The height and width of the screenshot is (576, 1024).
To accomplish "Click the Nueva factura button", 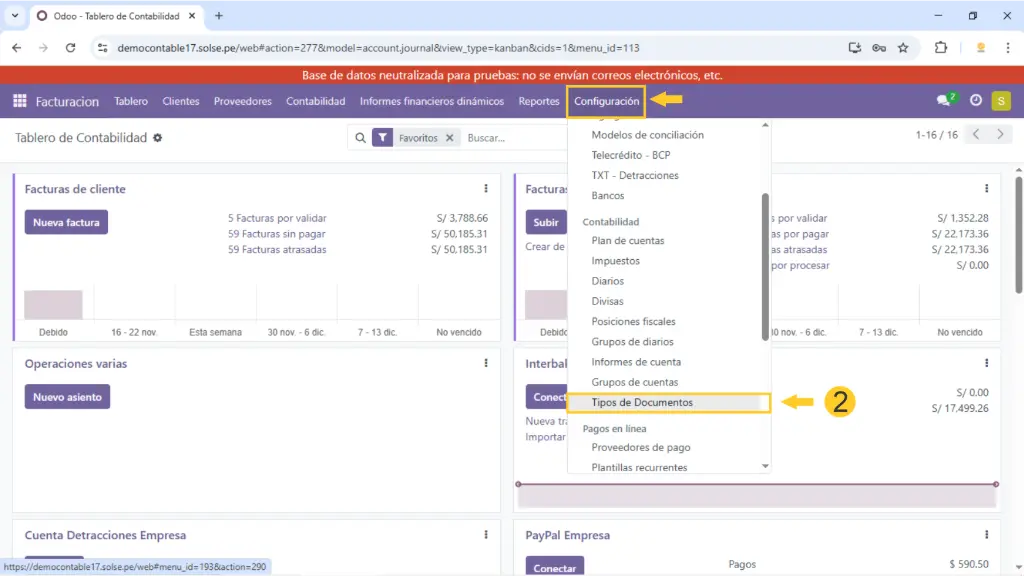I will pyautogui.click(x=66, y=222).
